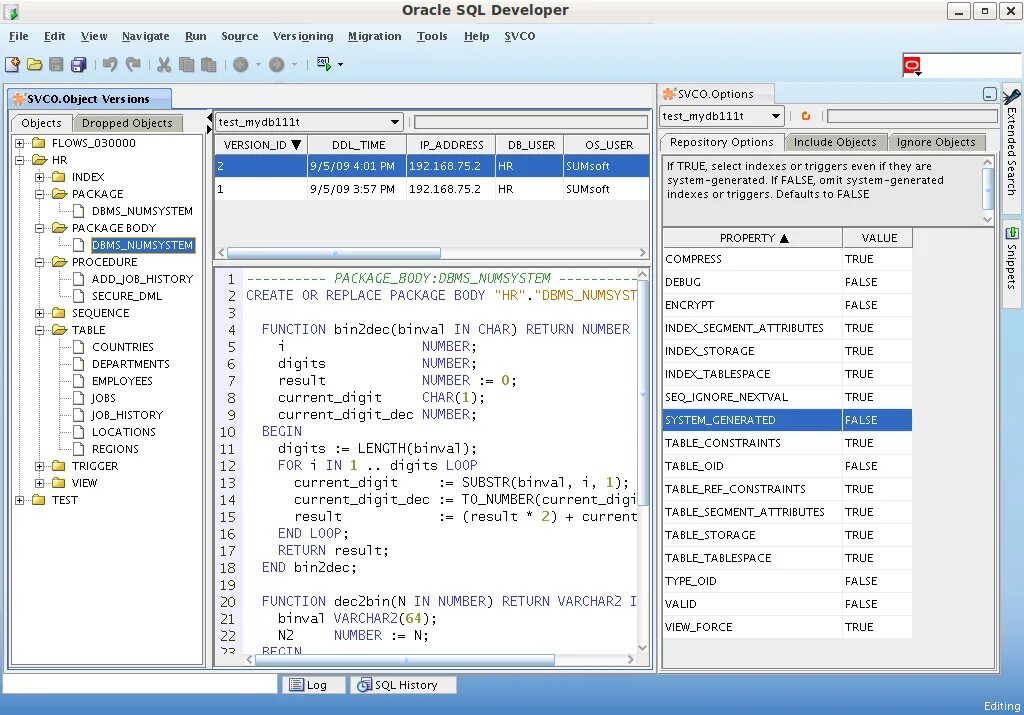The width and height of the screenshot is (1024, 715).
Task: Open the Versioning menu
Action: (x=303, y=36)
